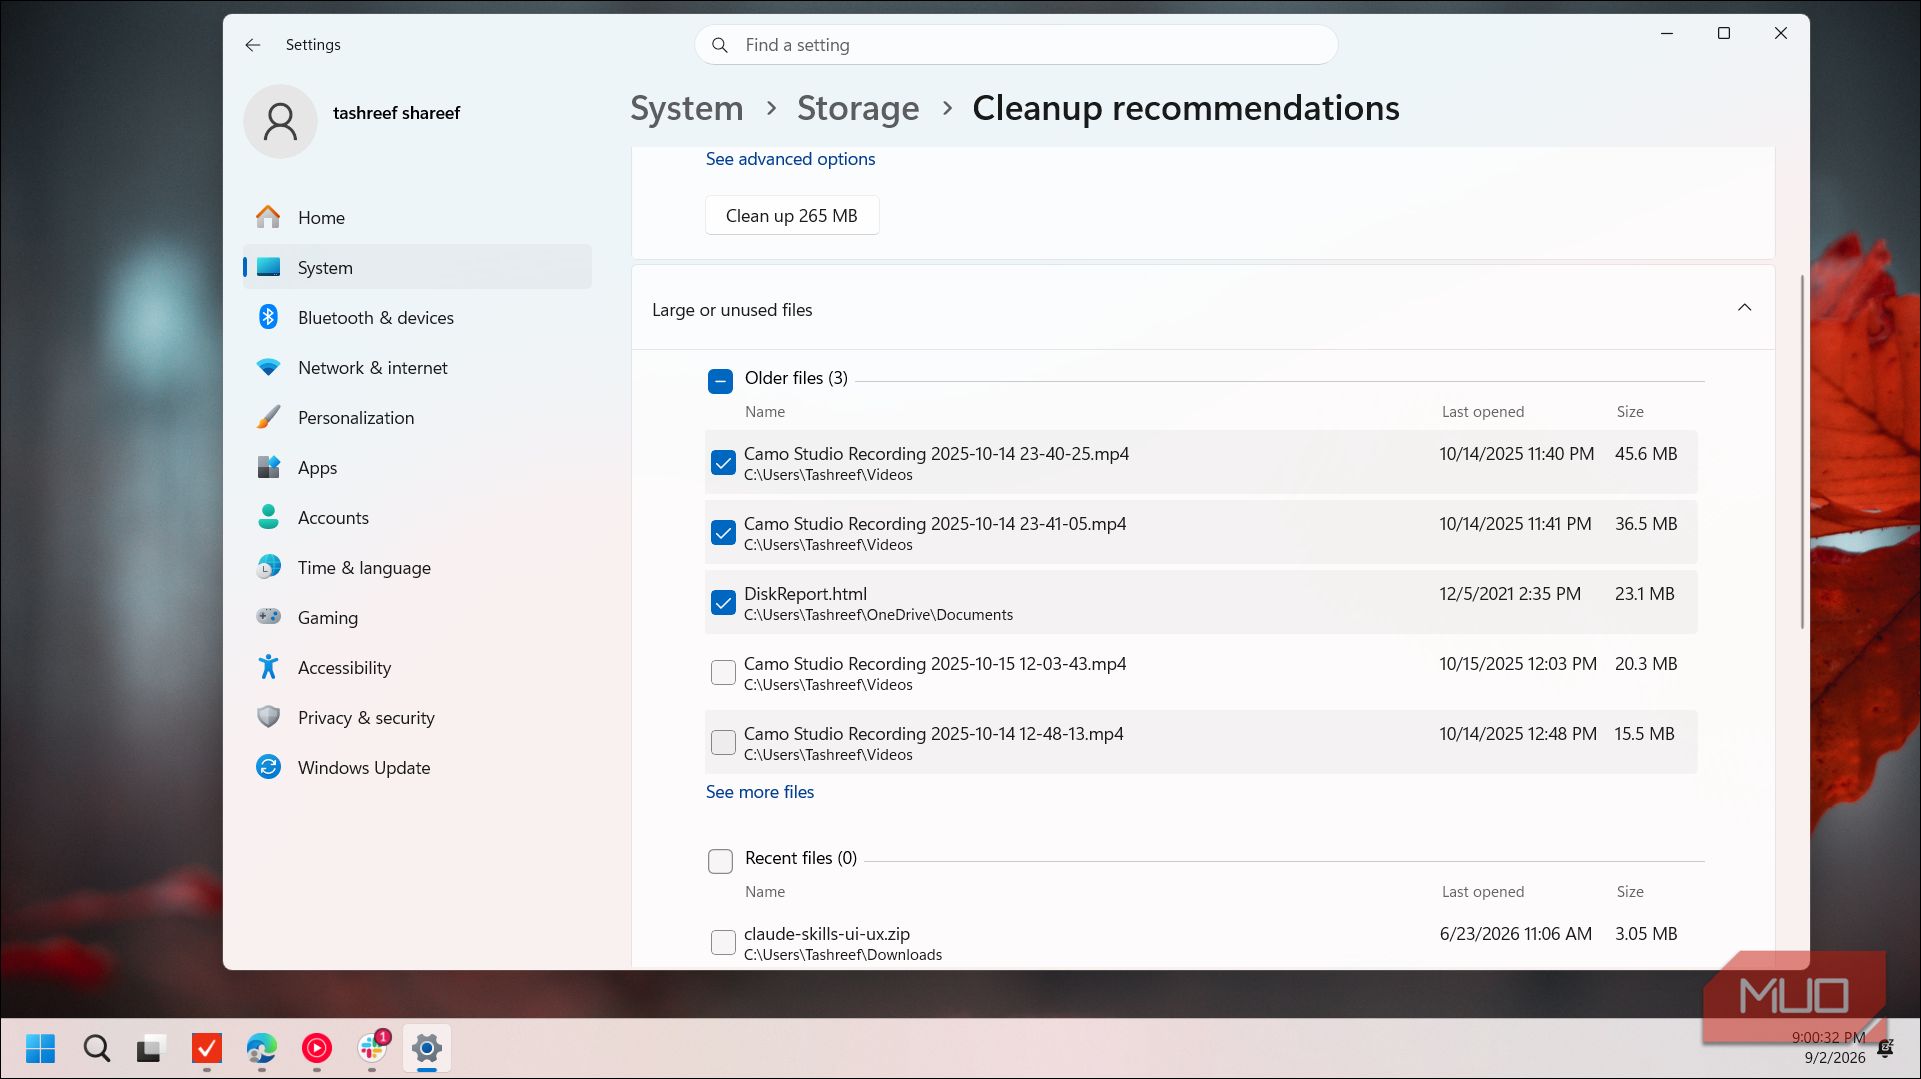Uncheck Camo Studio Recording 23-41-05.mp4
The height and width of the screenshot is (1079, 1921).
723,533
